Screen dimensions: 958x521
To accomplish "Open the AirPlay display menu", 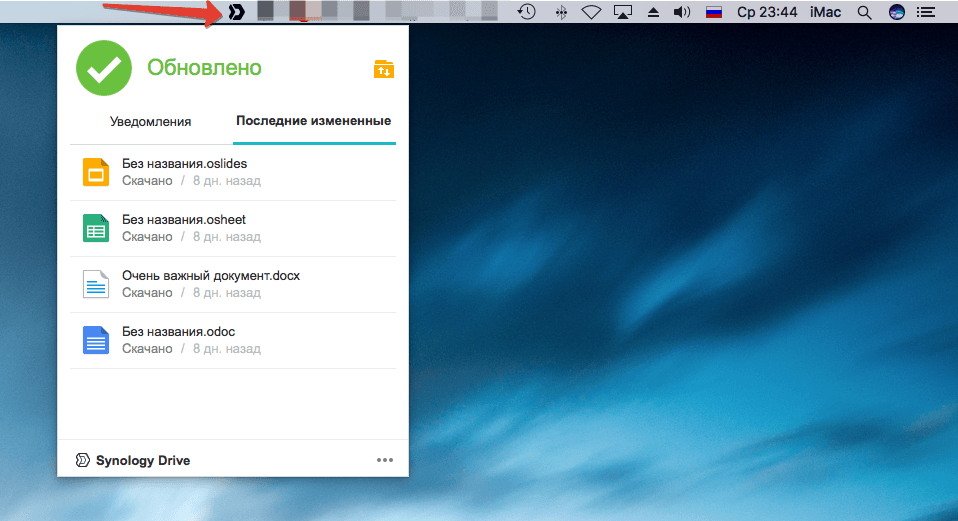I will click(x=622, y=12).
